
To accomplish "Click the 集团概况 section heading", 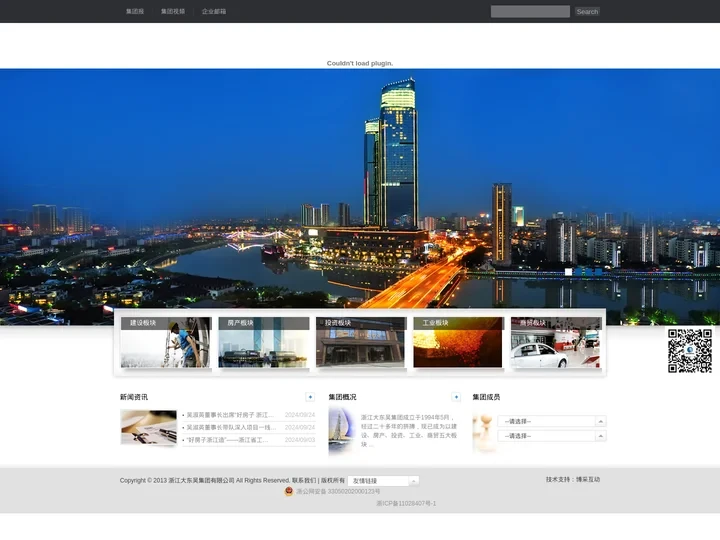I will pos(342,397).
